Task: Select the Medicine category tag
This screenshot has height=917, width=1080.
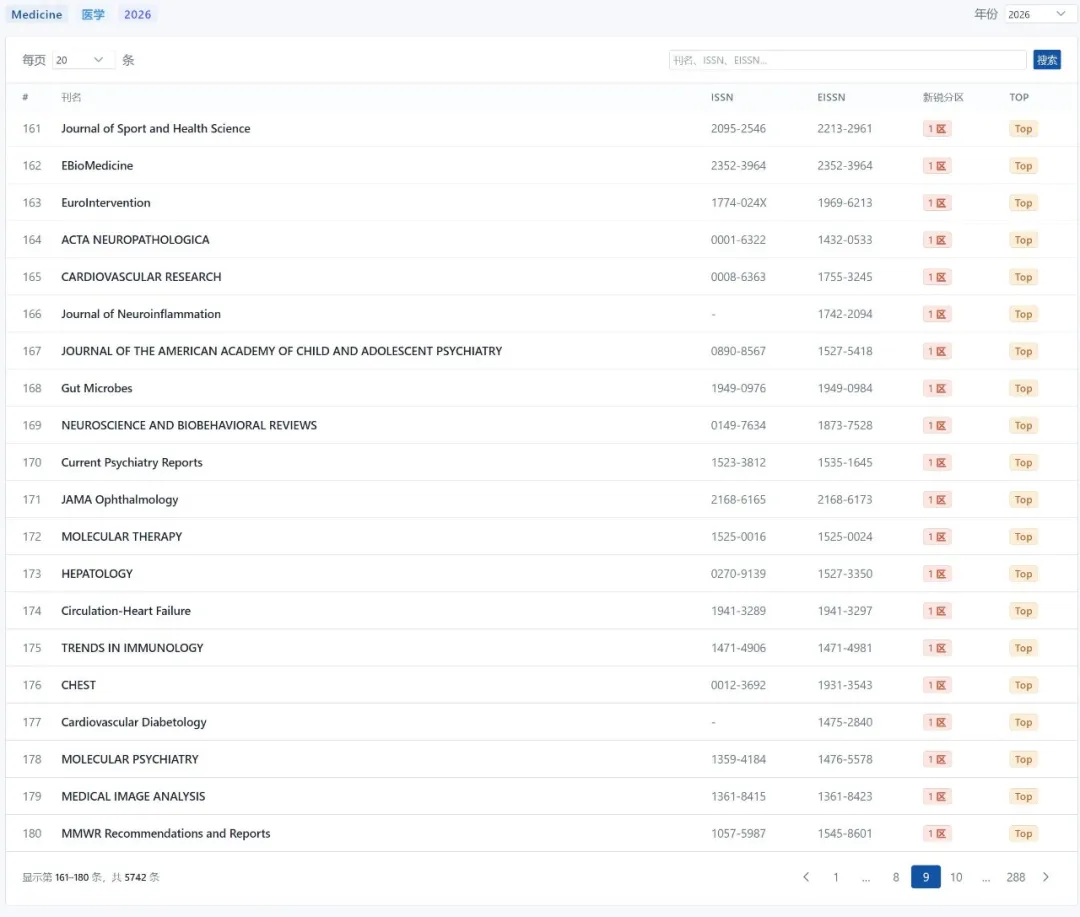Action: pyautogui.click(x=37, y=14)
